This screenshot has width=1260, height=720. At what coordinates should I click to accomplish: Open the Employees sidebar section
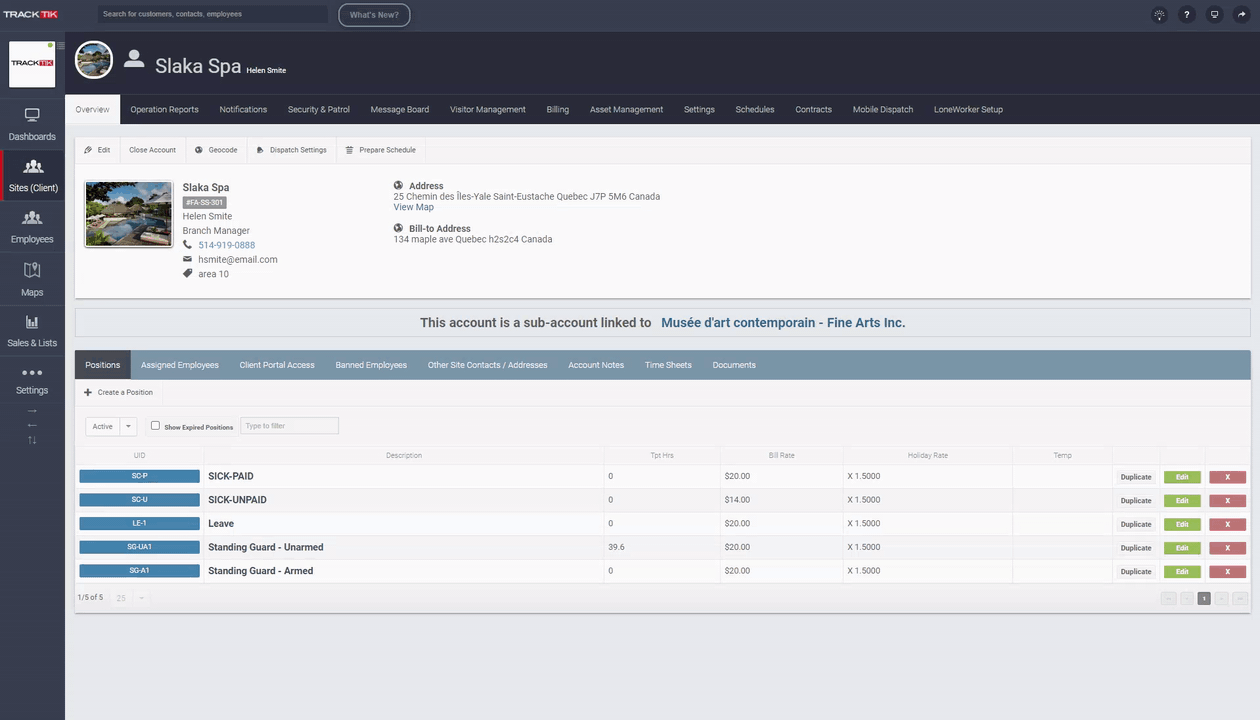tap(32, 228)
